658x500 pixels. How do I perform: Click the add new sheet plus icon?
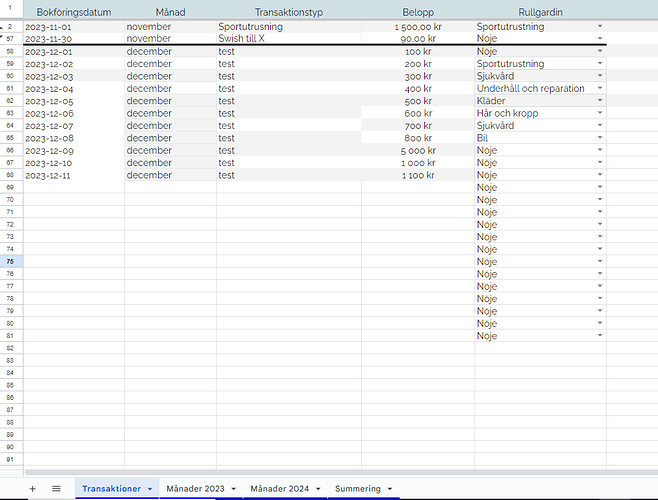(x=32, y=489)
